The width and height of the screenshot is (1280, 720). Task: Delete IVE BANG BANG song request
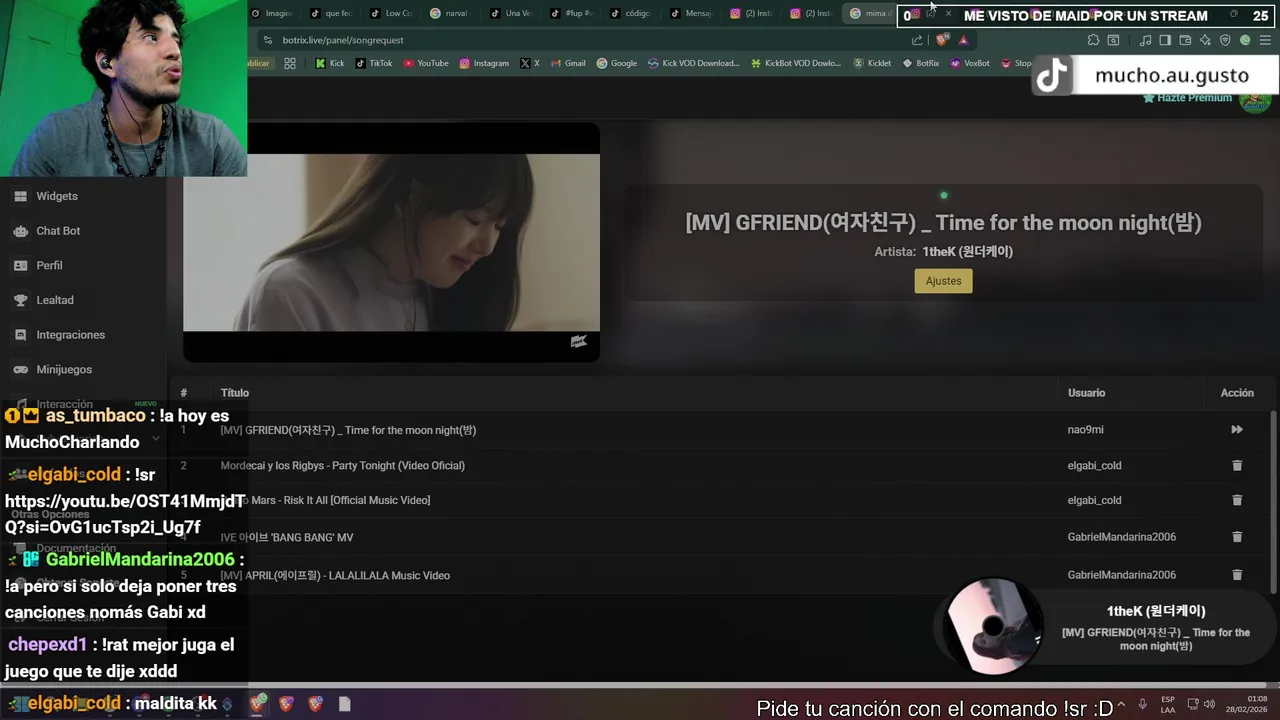[1237, 537]
